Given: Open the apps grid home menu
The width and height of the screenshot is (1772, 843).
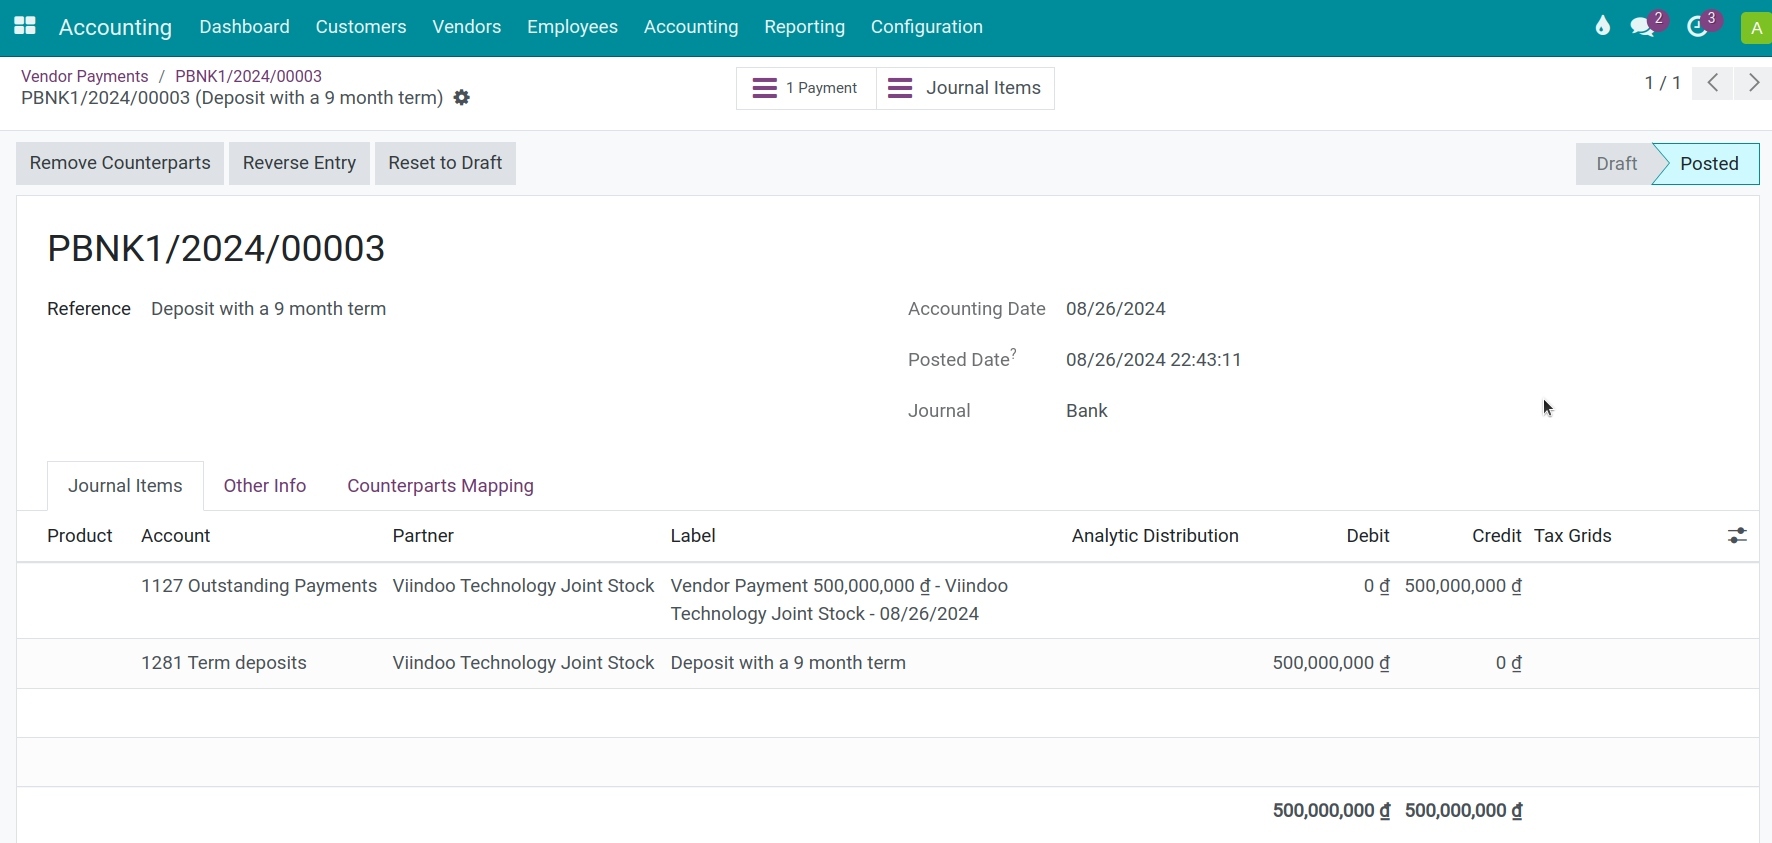Looking at the screenshot, I should [25, 27].
